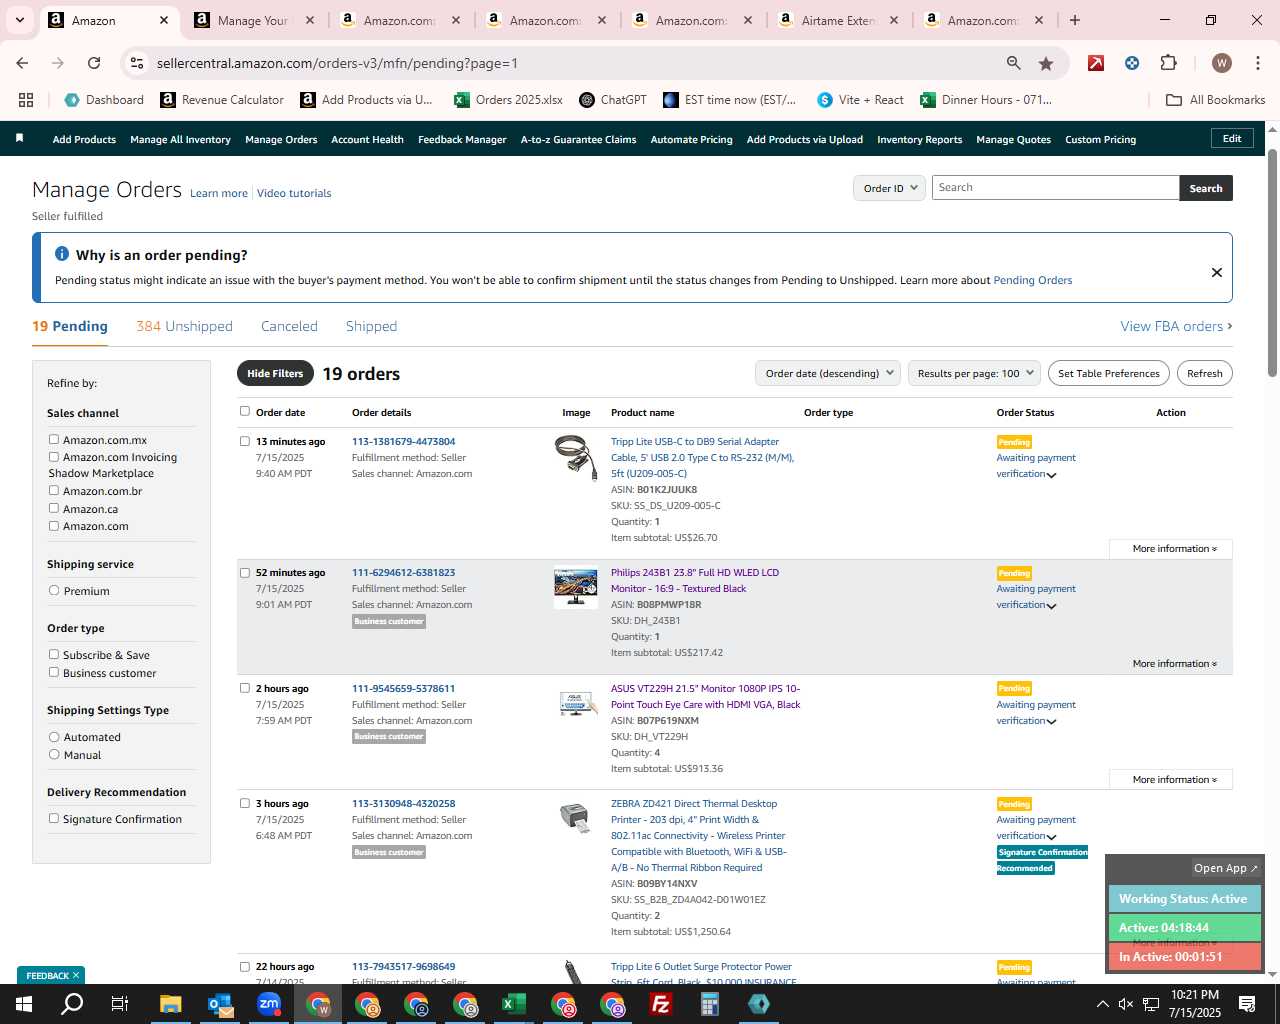Screen dimensions: 1280x1024
Task: Check the Amazon.com.br filter
Action: [x=54, y=490]
